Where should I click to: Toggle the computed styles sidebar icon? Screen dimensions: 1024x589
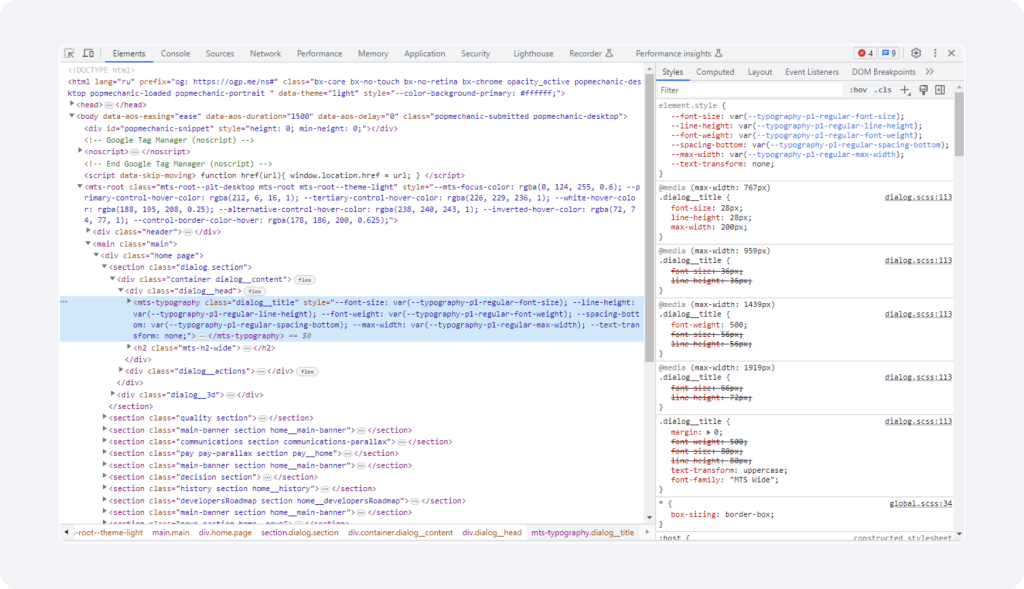tap(940, 90)
